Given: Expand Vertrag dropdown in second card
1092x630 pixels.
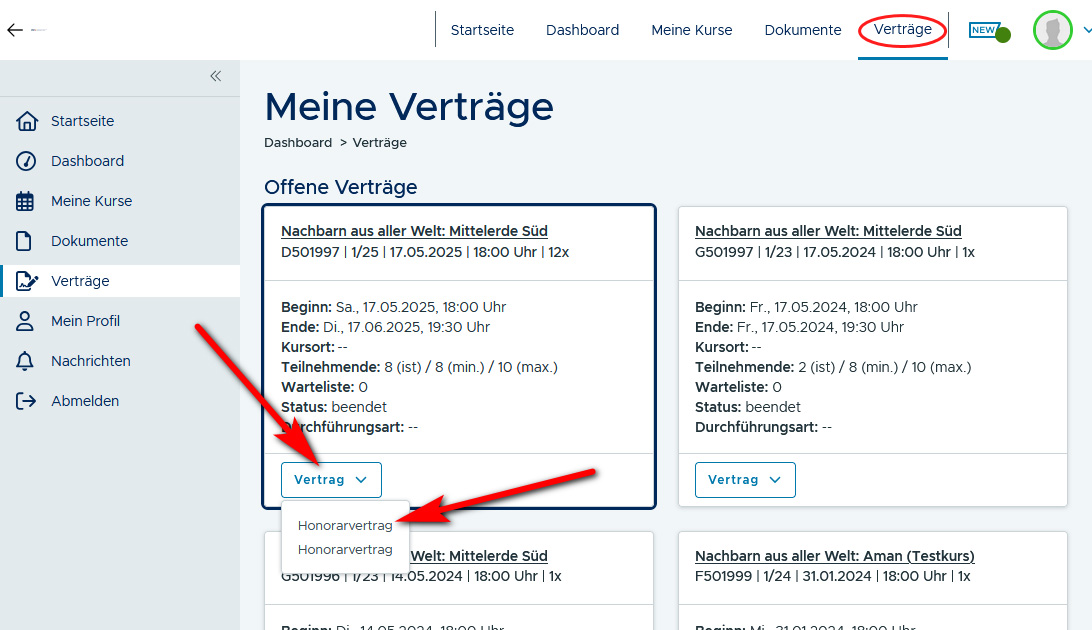Looking at the screenshot, I should point(745,480).
